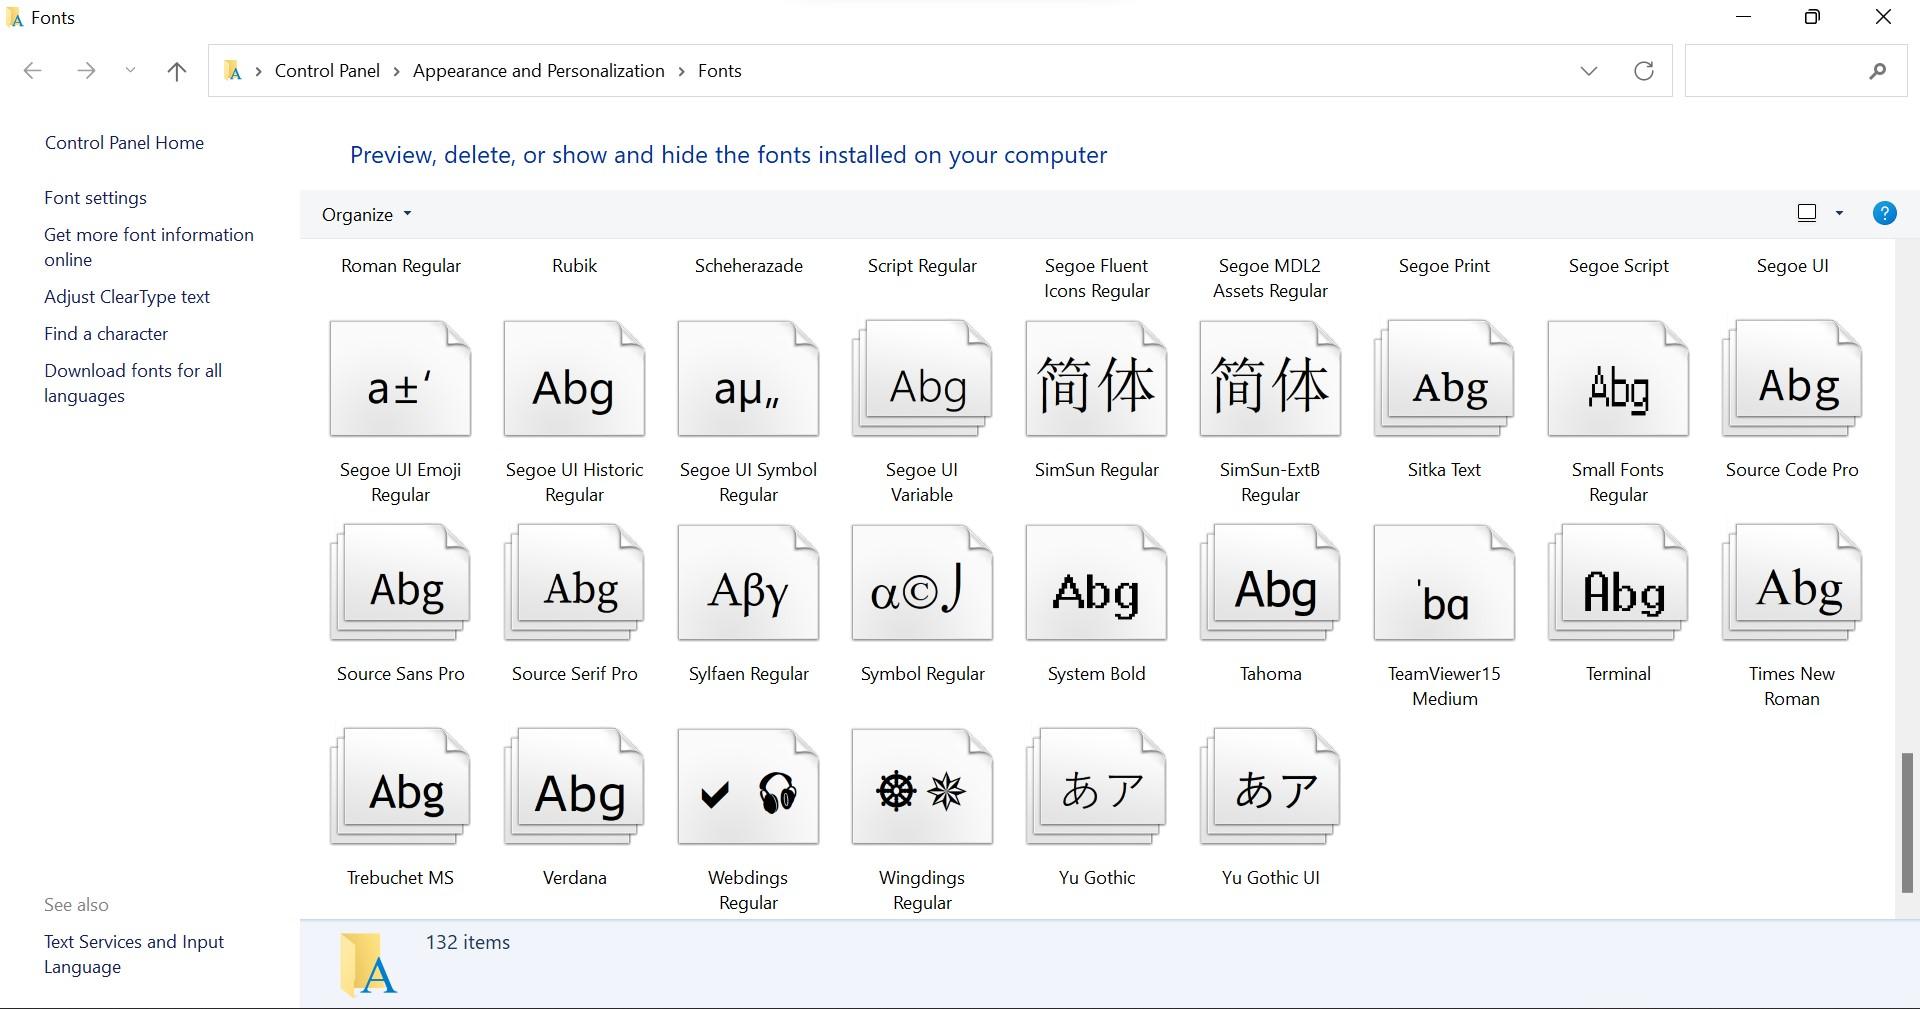The width and height of the screenshot is (1920, 1009).
Task: Click the Help question mark icon
Action: (1884, 212)
